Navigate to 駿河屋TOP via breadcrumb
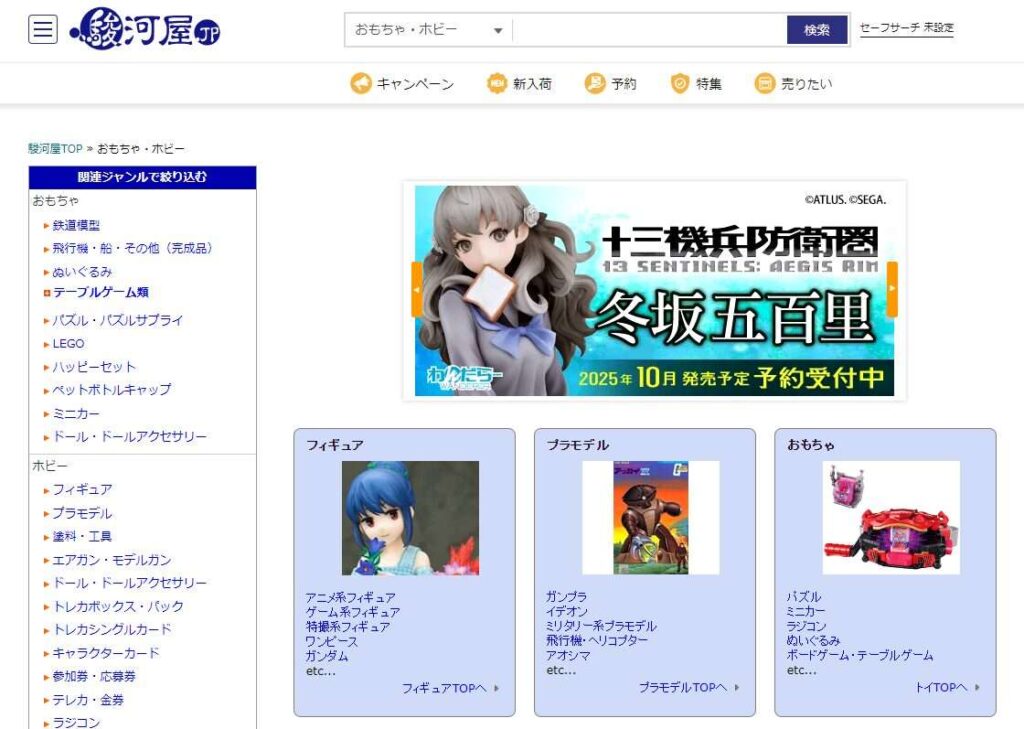Viewport: 1024px width, 729px height. 55,145
